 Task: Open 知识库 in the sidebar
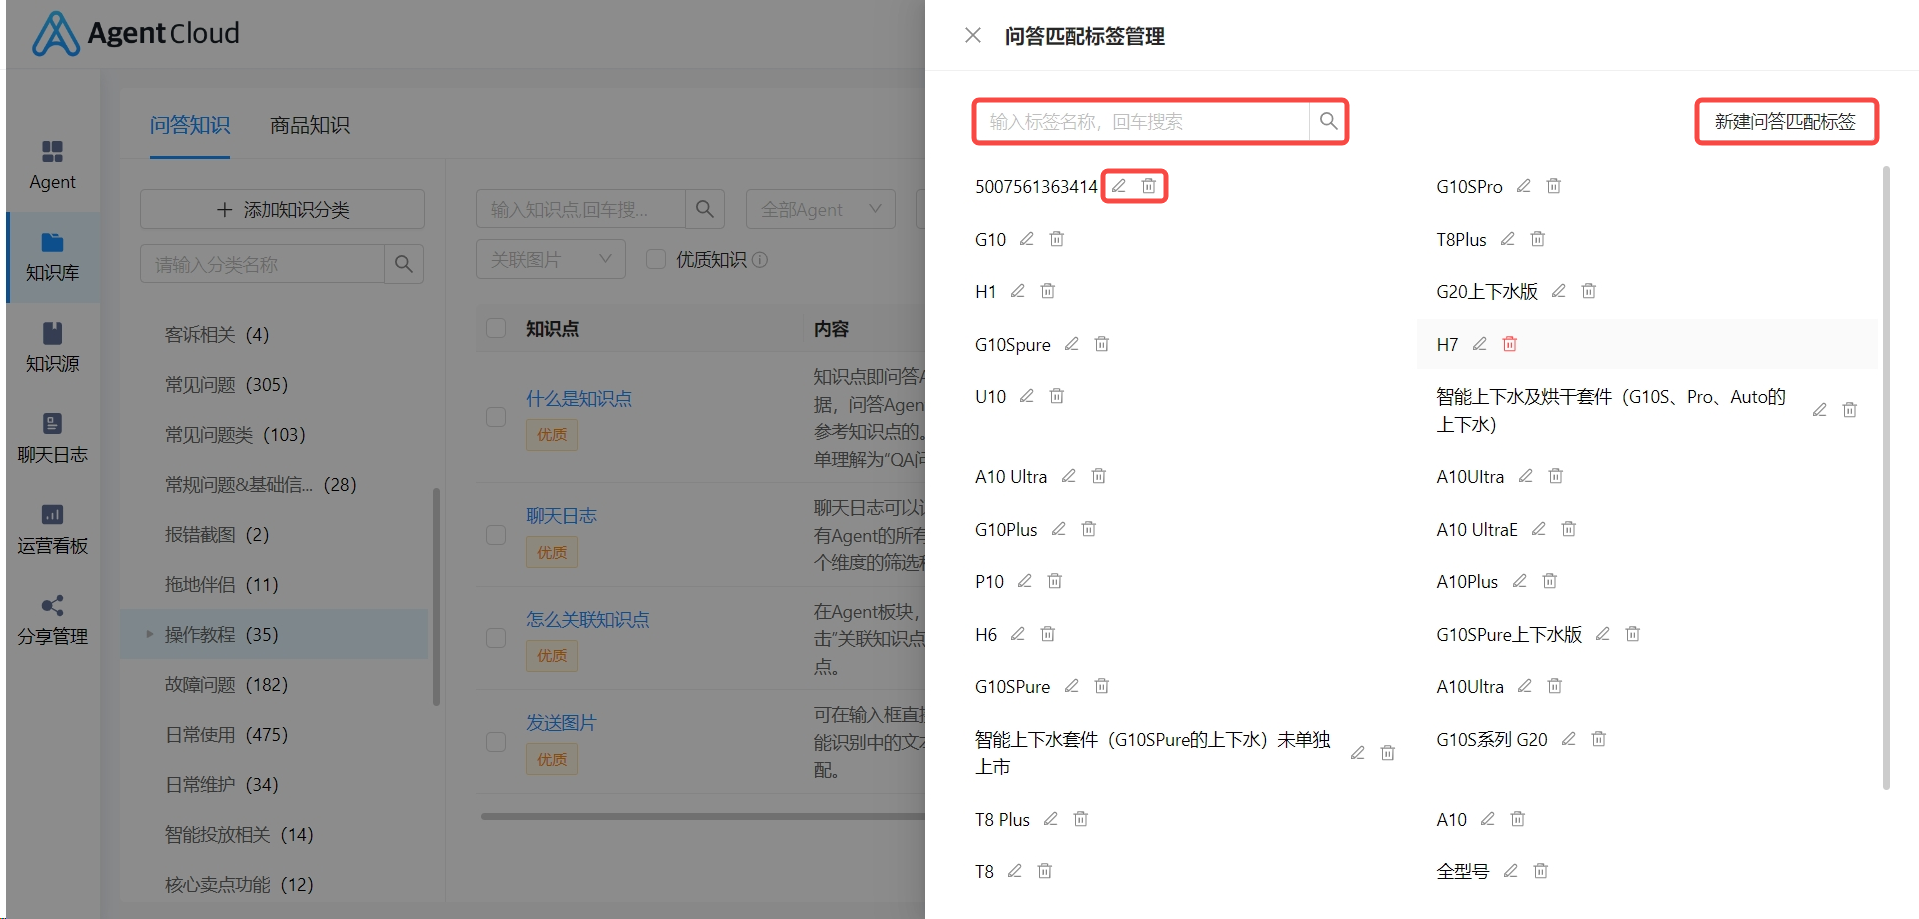pos(52,257)
